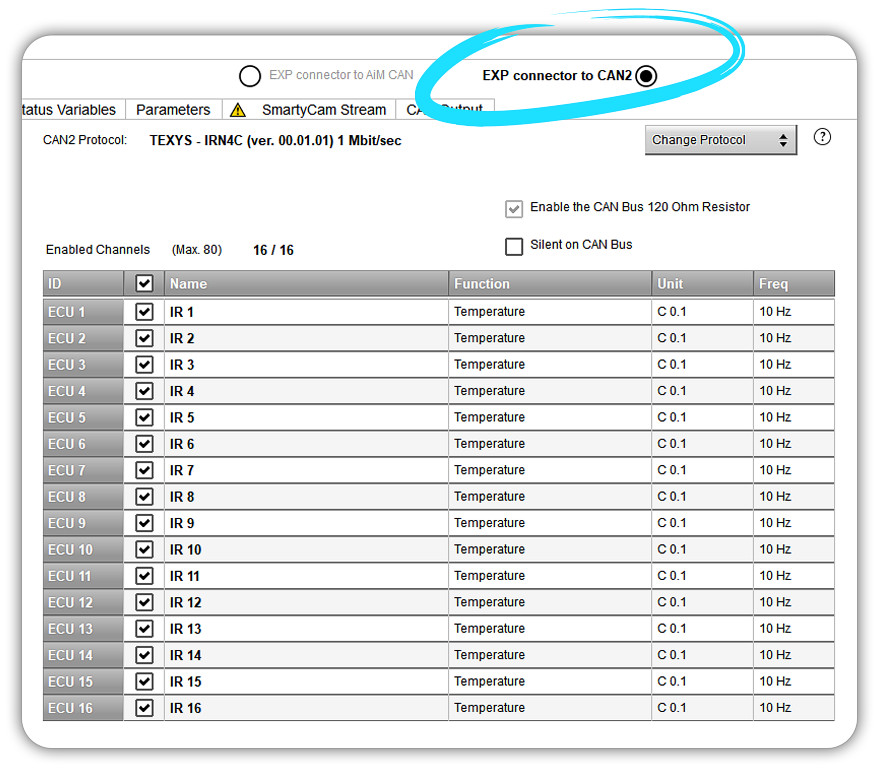Viewport: 877px width, 770px height.
Task: Select EXP connector to AiM CAN option
Action: 249,76
